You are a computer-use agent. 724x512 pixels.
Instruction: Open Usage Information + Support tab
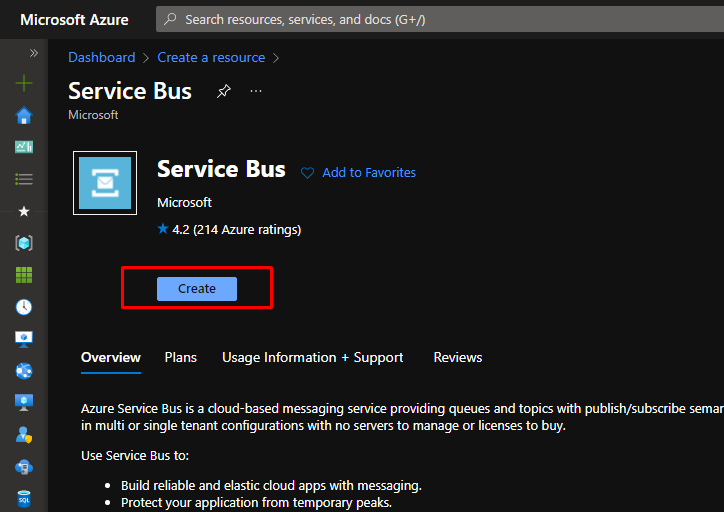[313, 357]
